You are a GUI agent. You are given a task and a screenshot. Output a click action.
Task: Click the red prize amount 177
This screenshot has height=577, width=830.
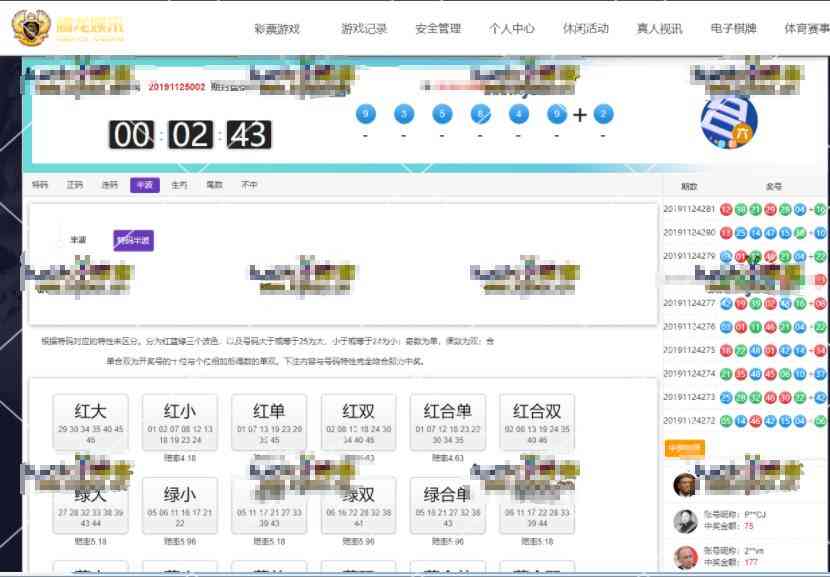pos(751,562)
